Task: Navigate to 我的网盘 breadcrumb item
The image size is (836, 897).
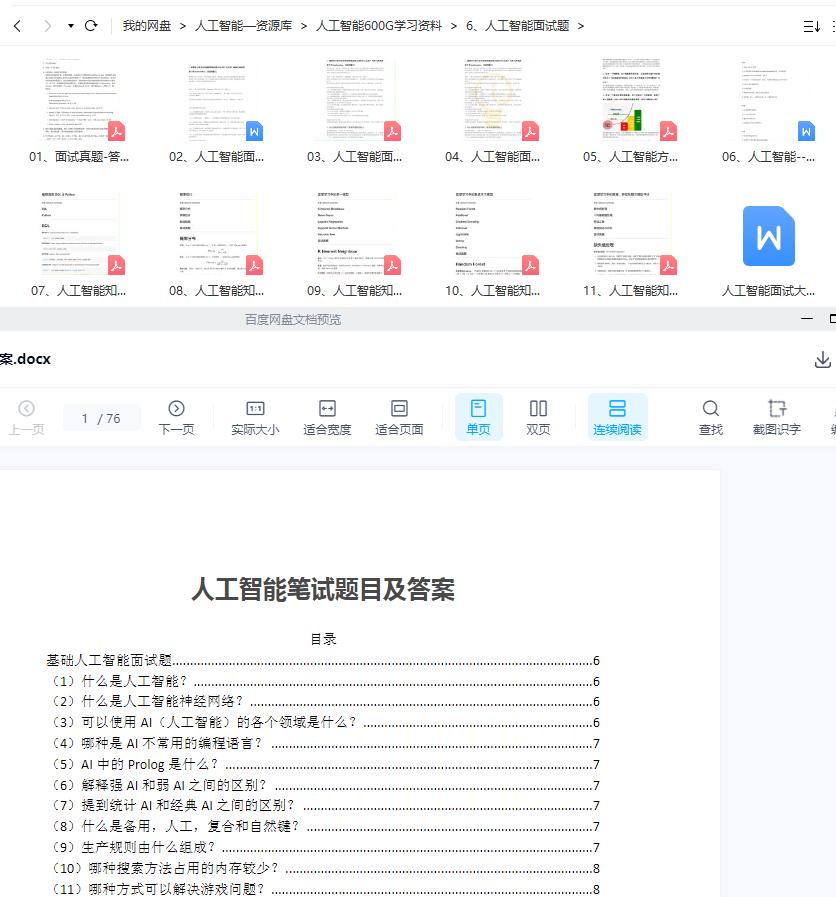Action: (148, 24)
